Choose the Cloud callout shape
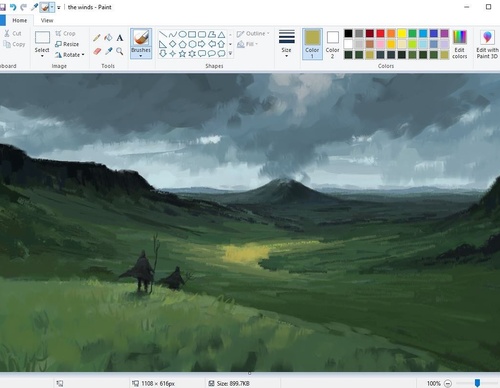The height and width of the screenshot is (388, 500). (x=221, y=54)
